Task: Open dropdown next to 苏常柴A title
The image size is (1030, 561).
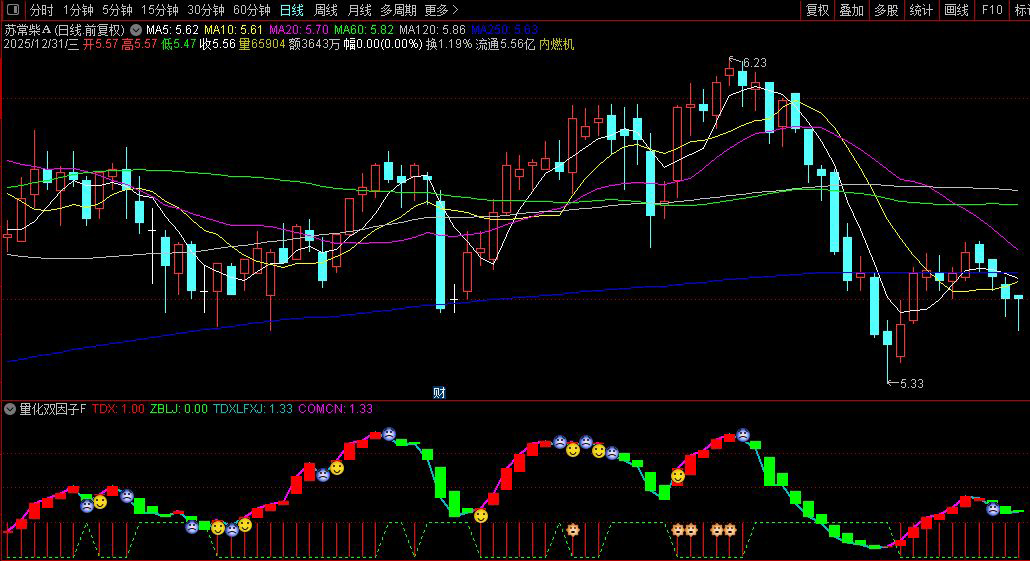Action: pyautogui.click(x=135, y=30)
